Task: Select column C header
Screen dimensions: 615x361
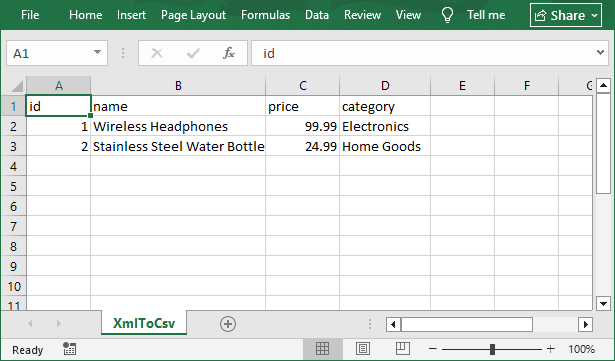Action: coord(303,86)
